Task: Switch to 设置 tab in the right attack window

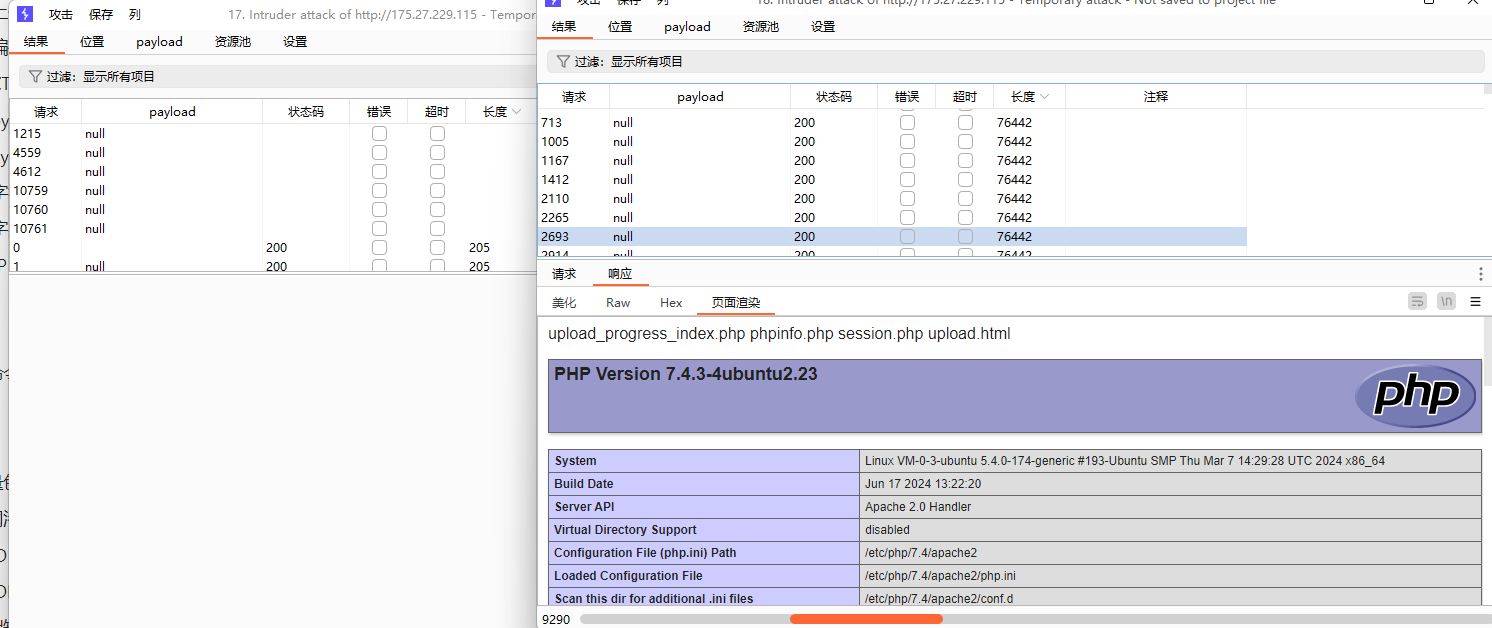Action: pyautogui.click(x=823, y=27)
